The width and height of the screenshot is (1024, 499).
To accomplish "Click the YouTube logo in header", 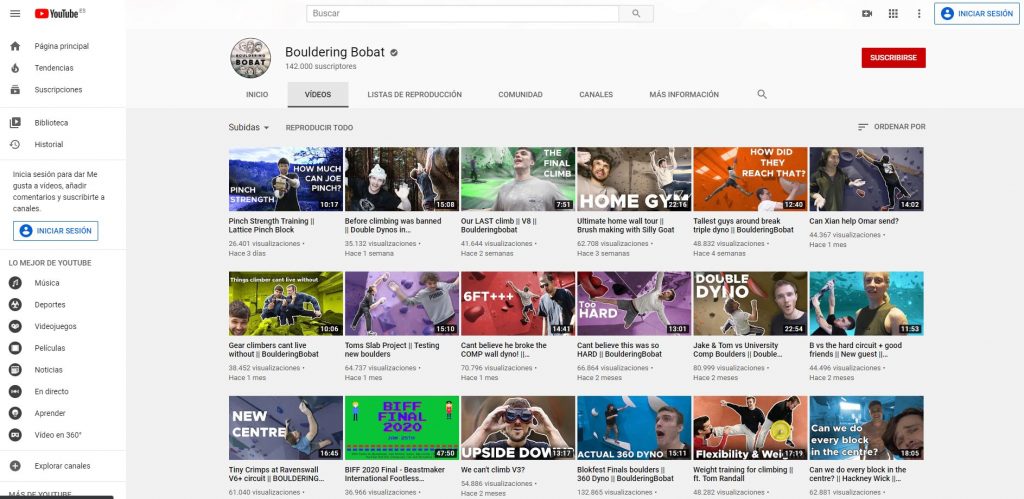I will point(58,13).
